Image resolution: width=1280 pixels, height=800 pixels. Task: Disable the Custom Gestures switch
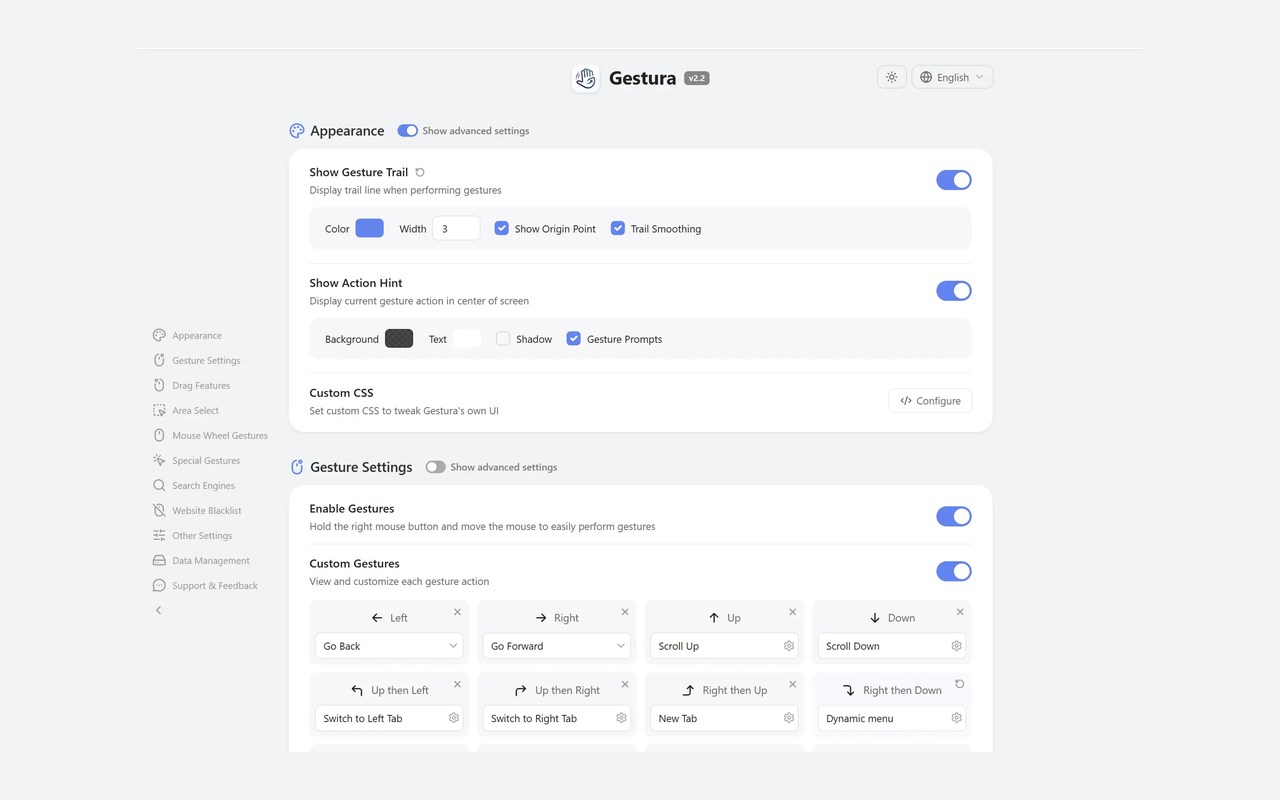[x=954, y=571]
